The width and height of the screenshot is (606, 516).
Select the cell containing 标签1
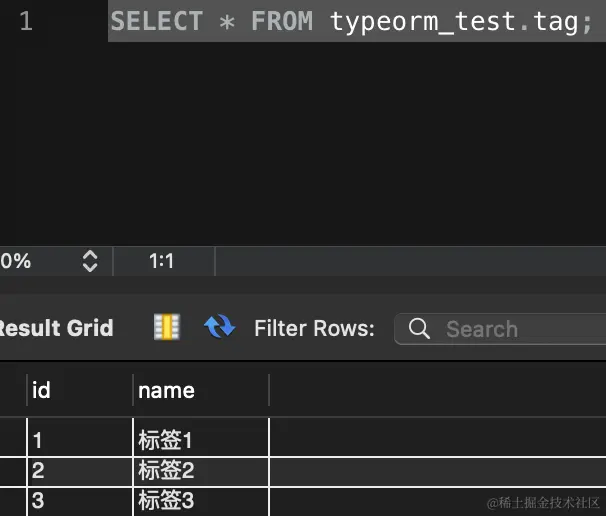tap(166, 440)
